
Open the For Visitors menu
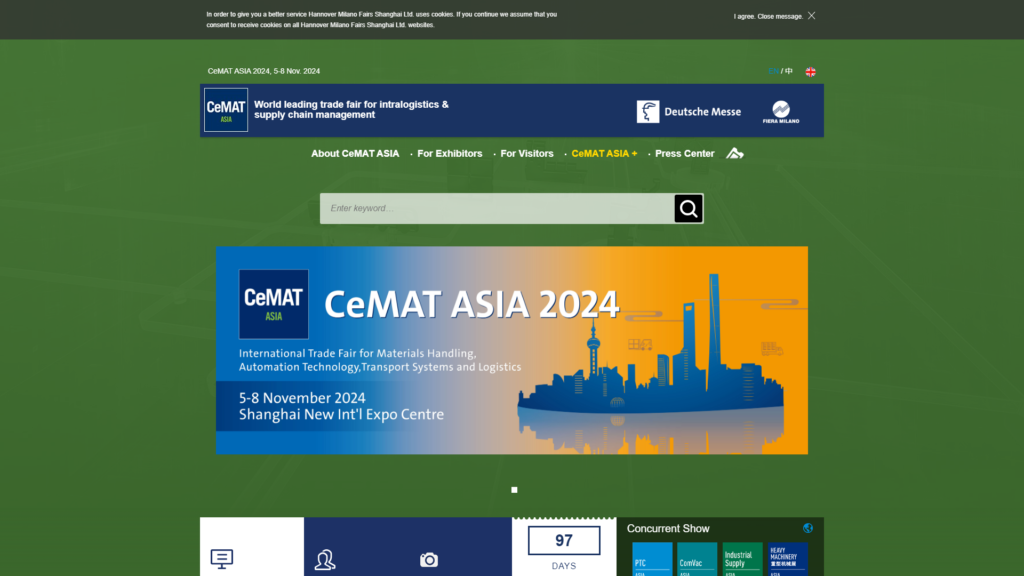(527, 153)
